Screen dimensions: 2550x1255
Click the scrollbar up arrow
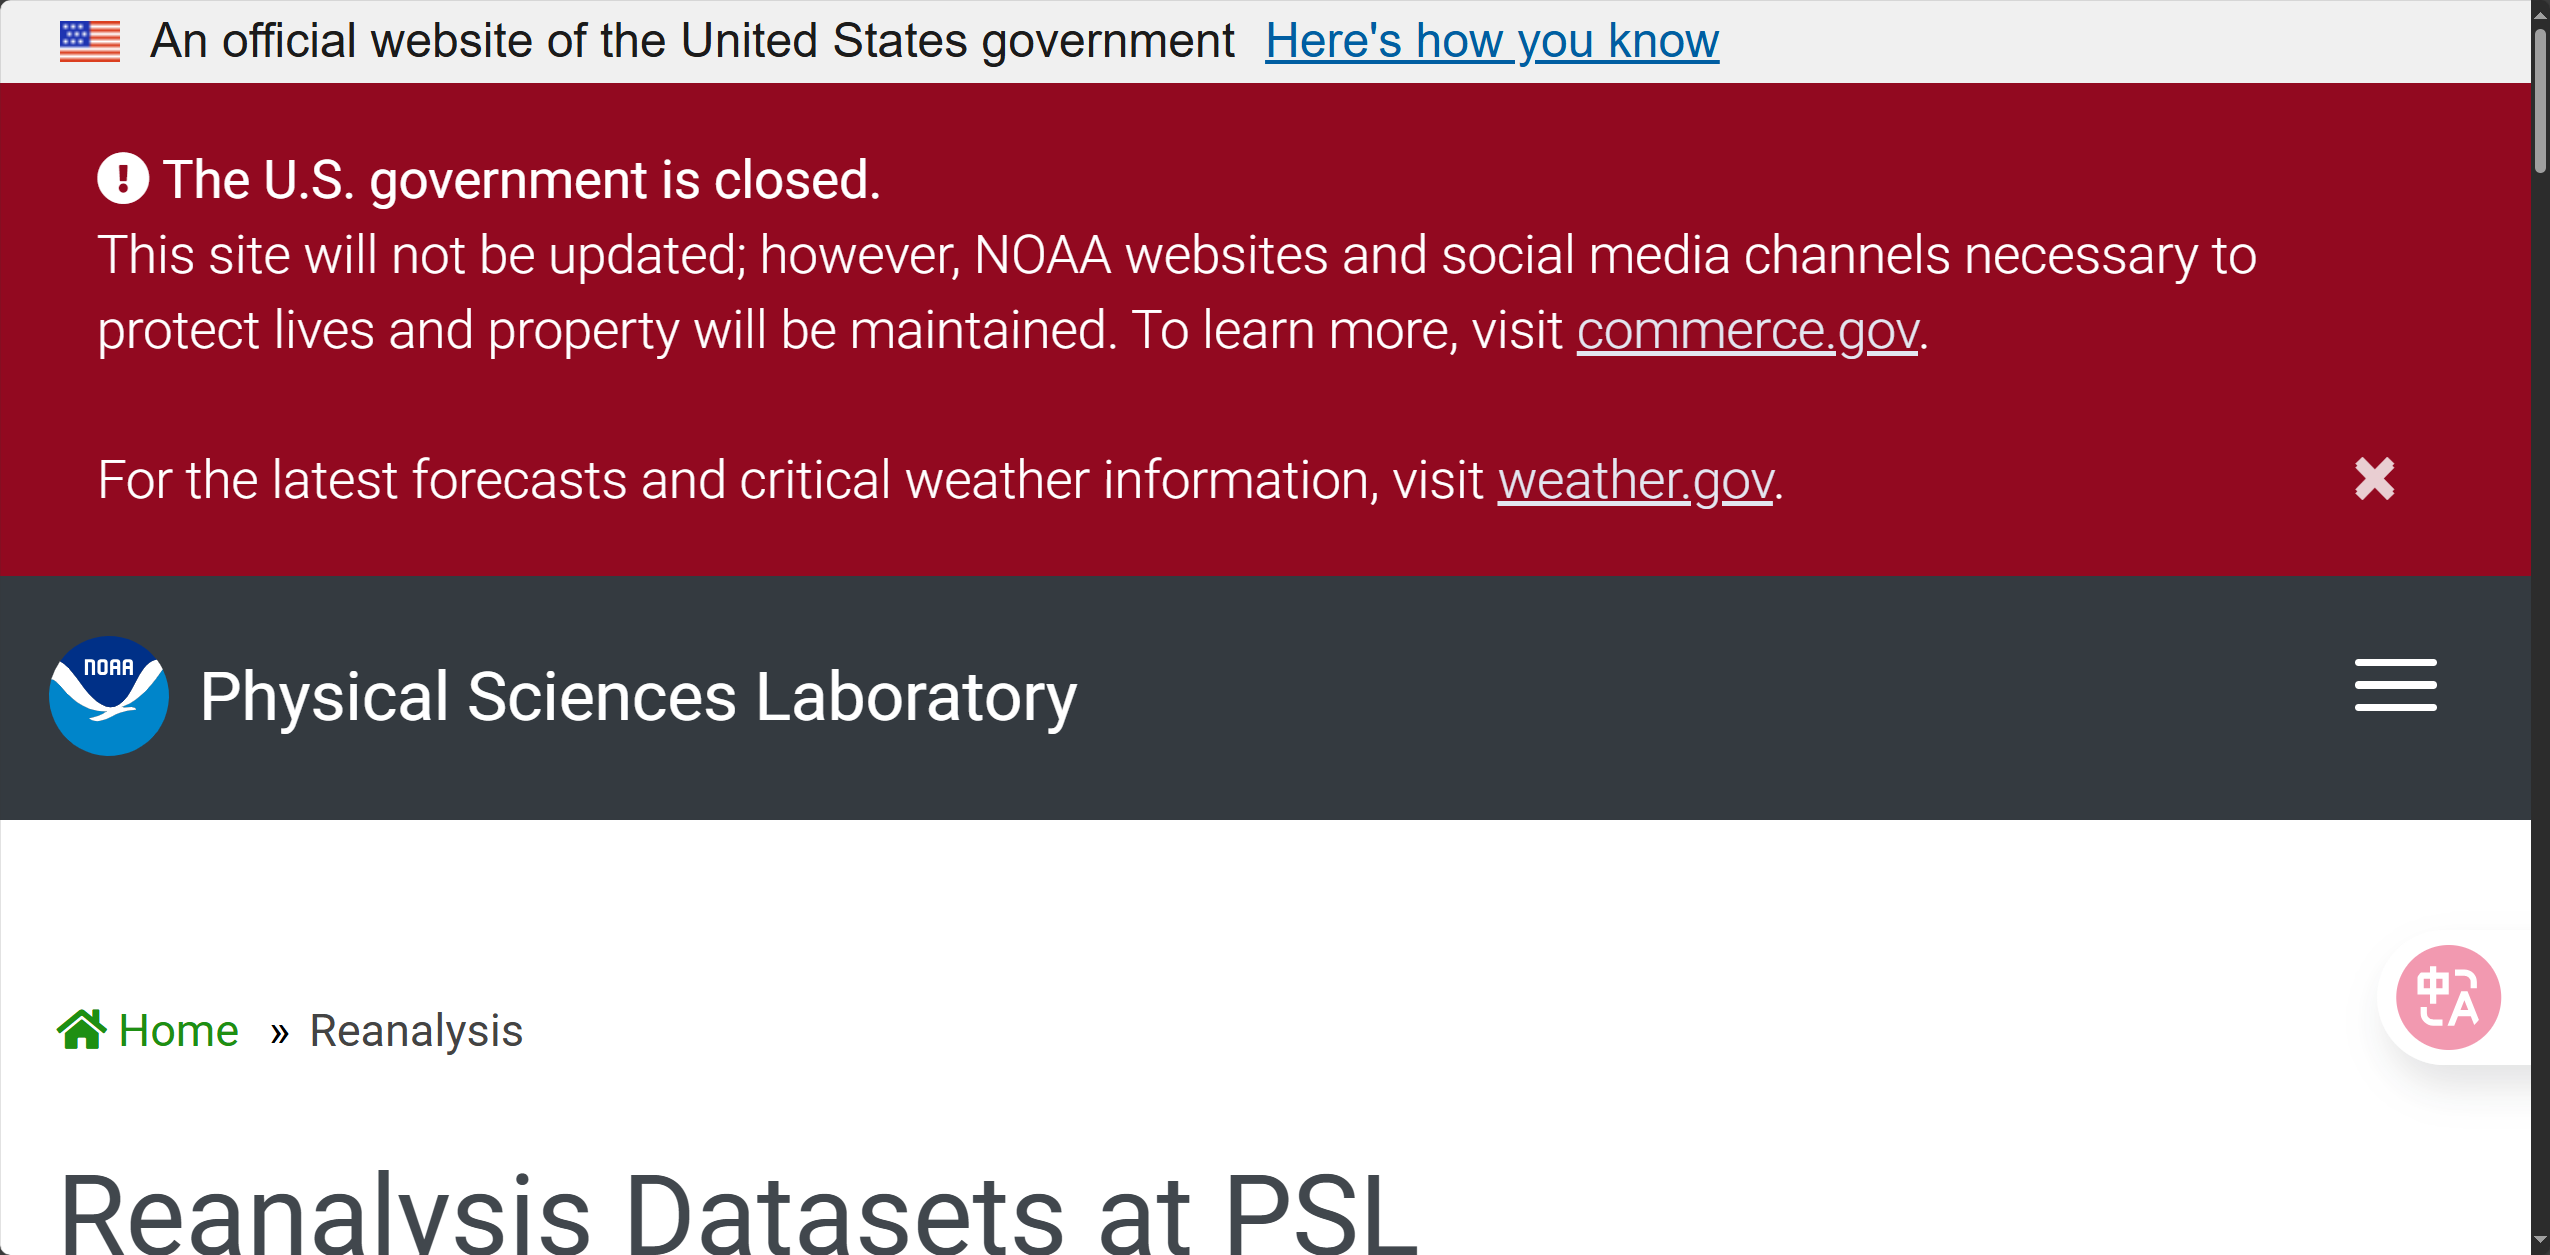click(2540, 13)
